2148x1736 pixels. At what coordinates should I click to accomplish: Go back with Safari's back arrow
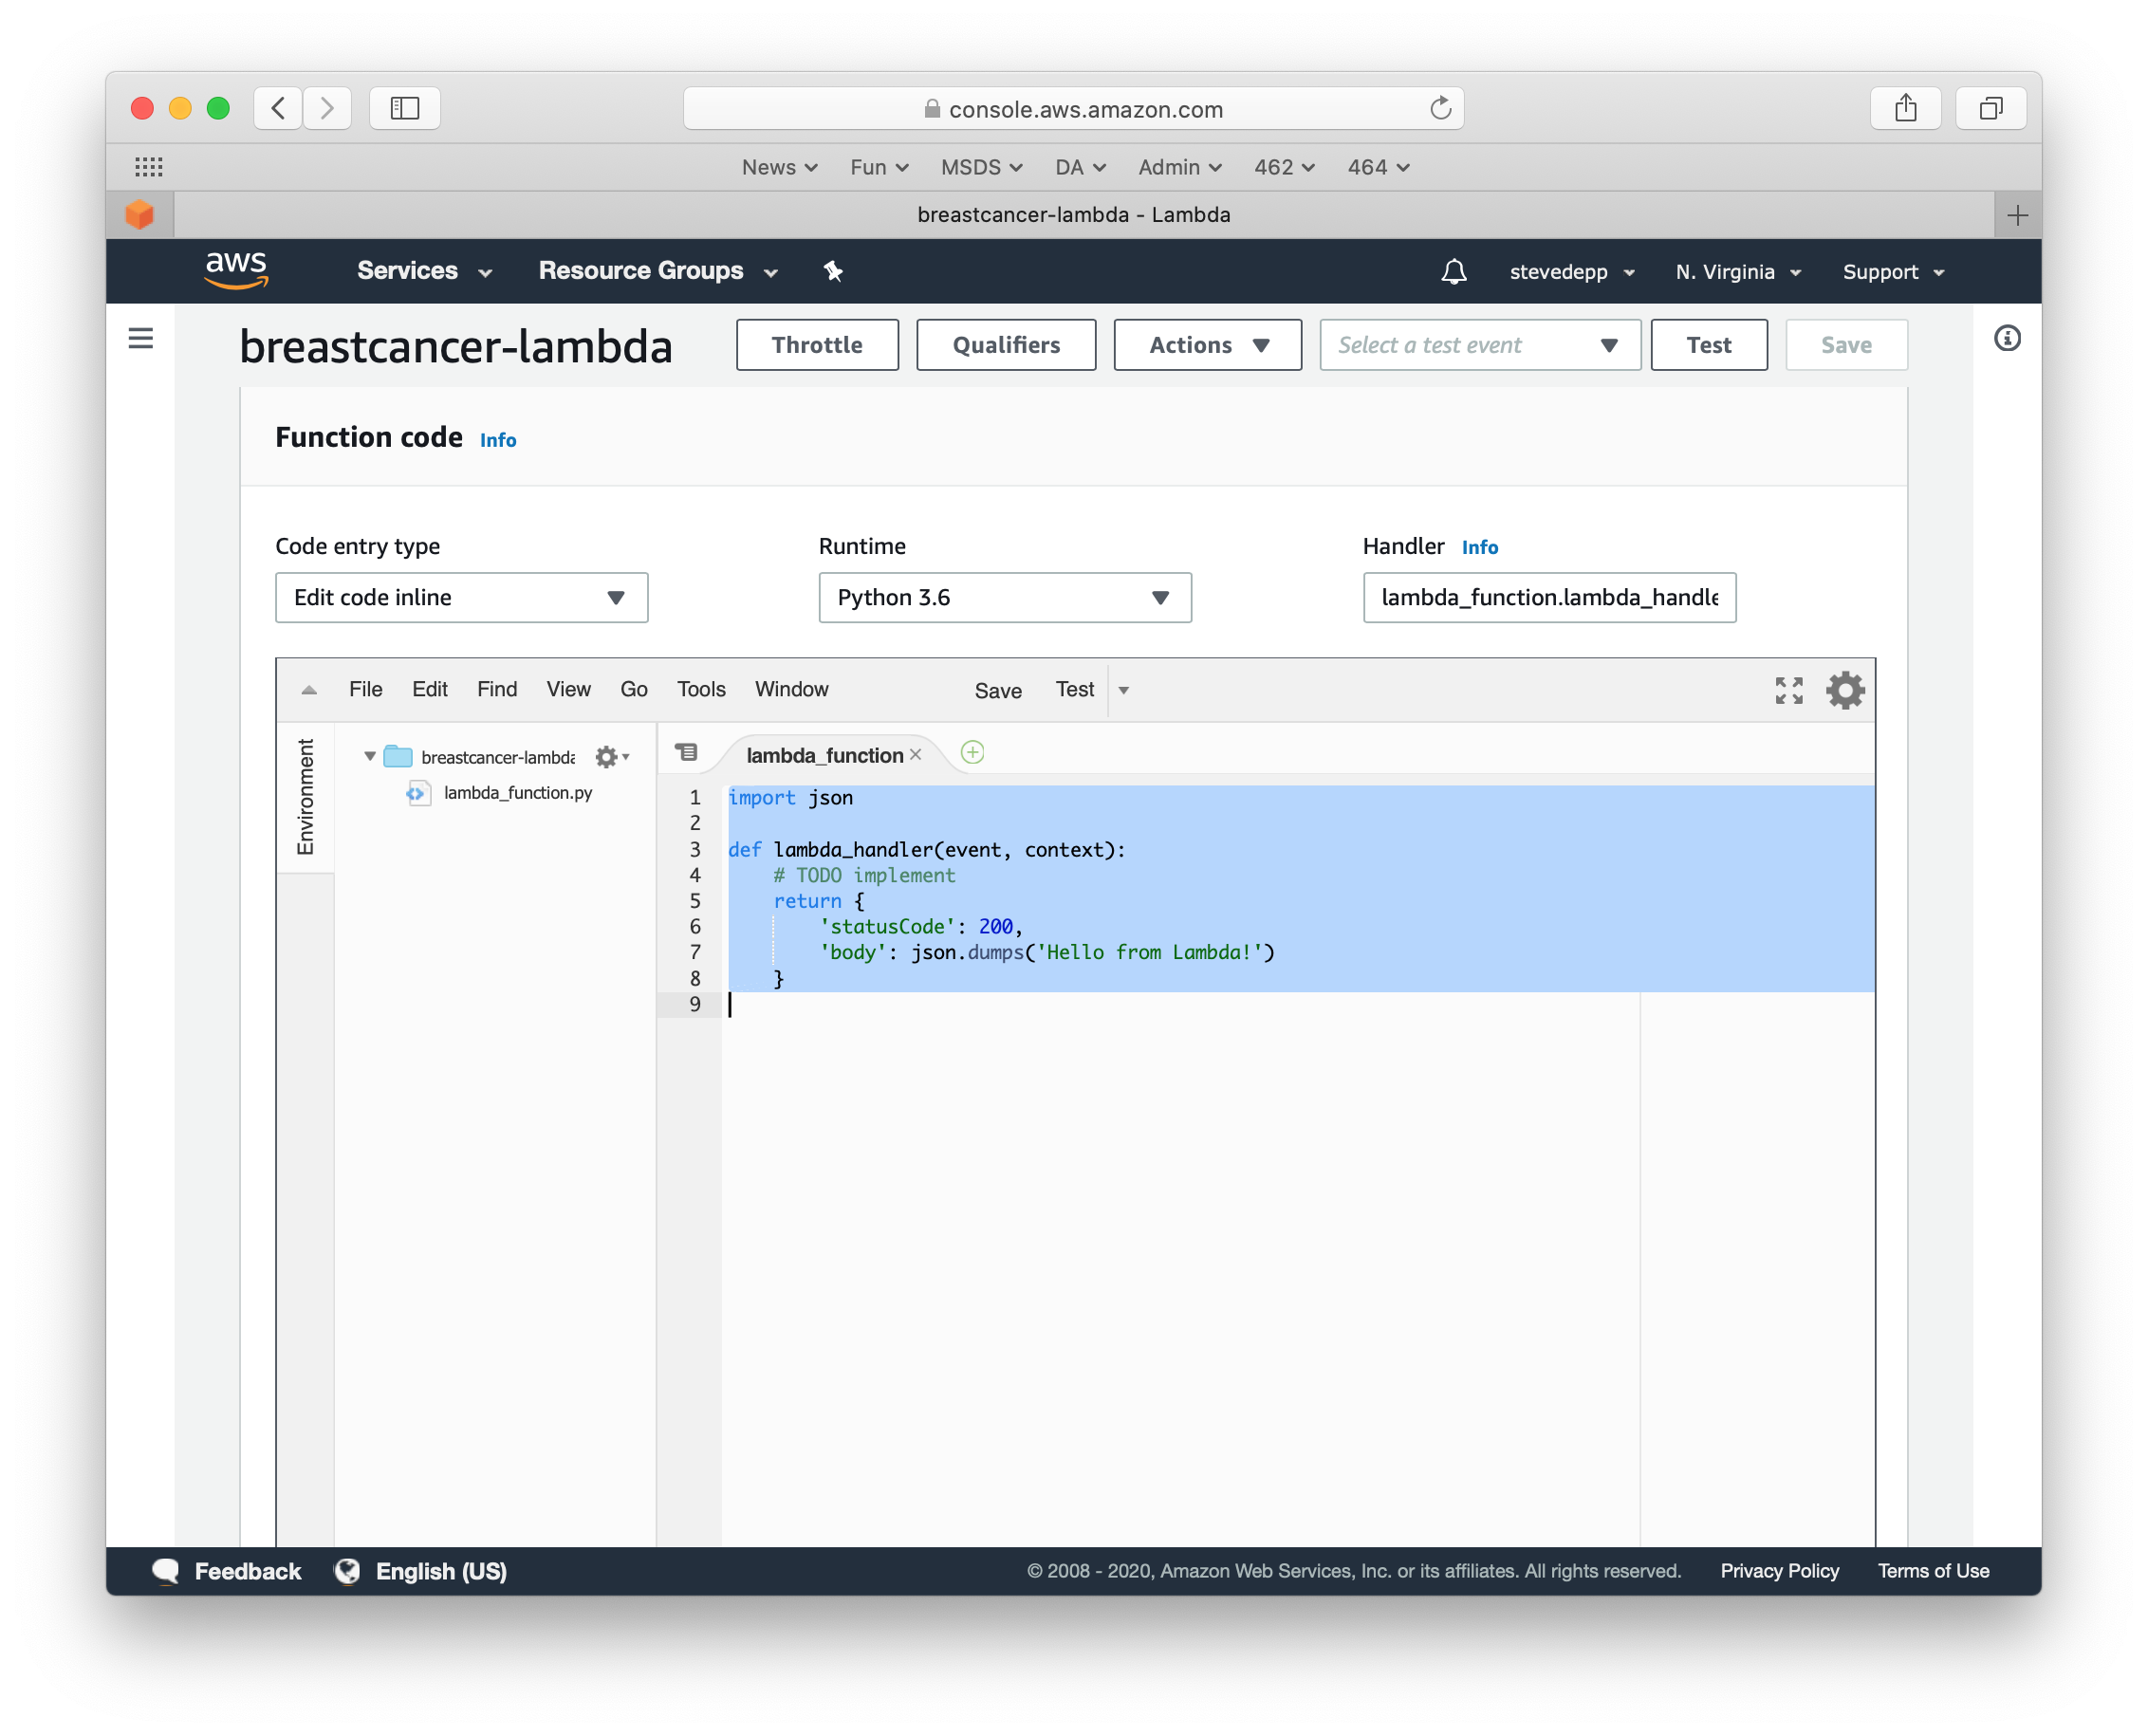click(x=278, y=108)
